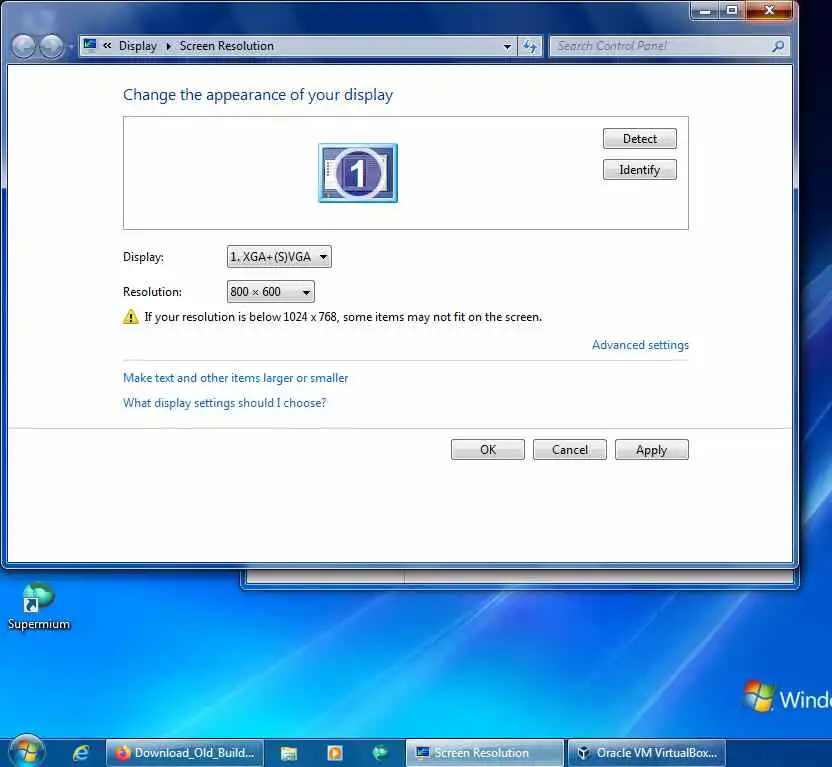The height and width of the screenshot is (767, 832).
Task: Click the Forward navigation arrow
Action: [x=51, y=46]
